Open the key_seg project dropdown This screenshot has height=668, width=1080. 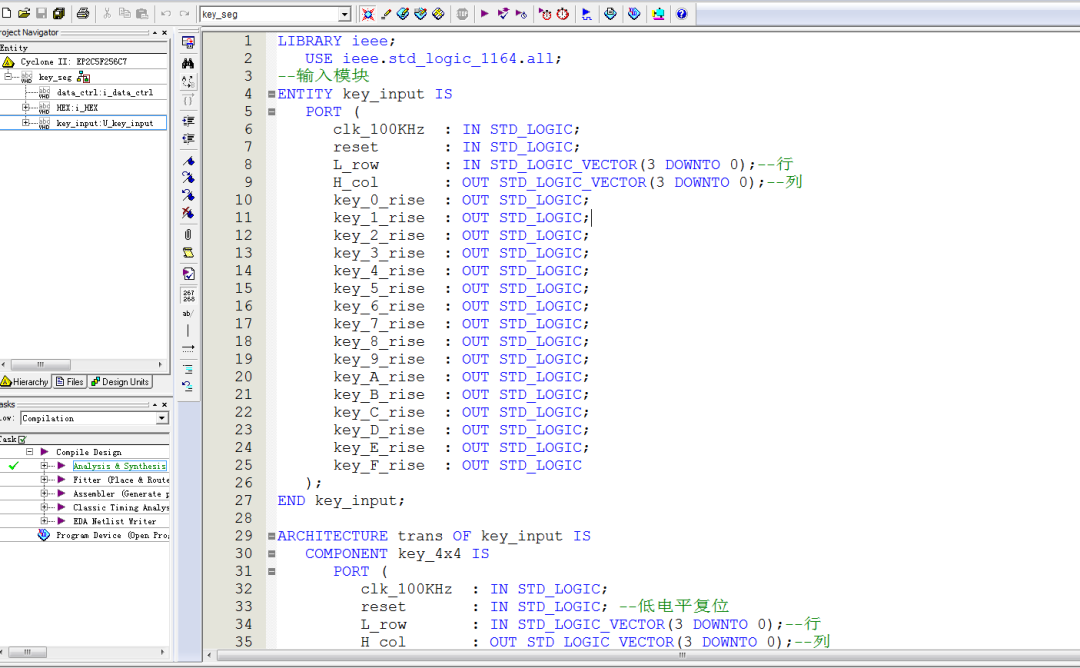point(344,14)
